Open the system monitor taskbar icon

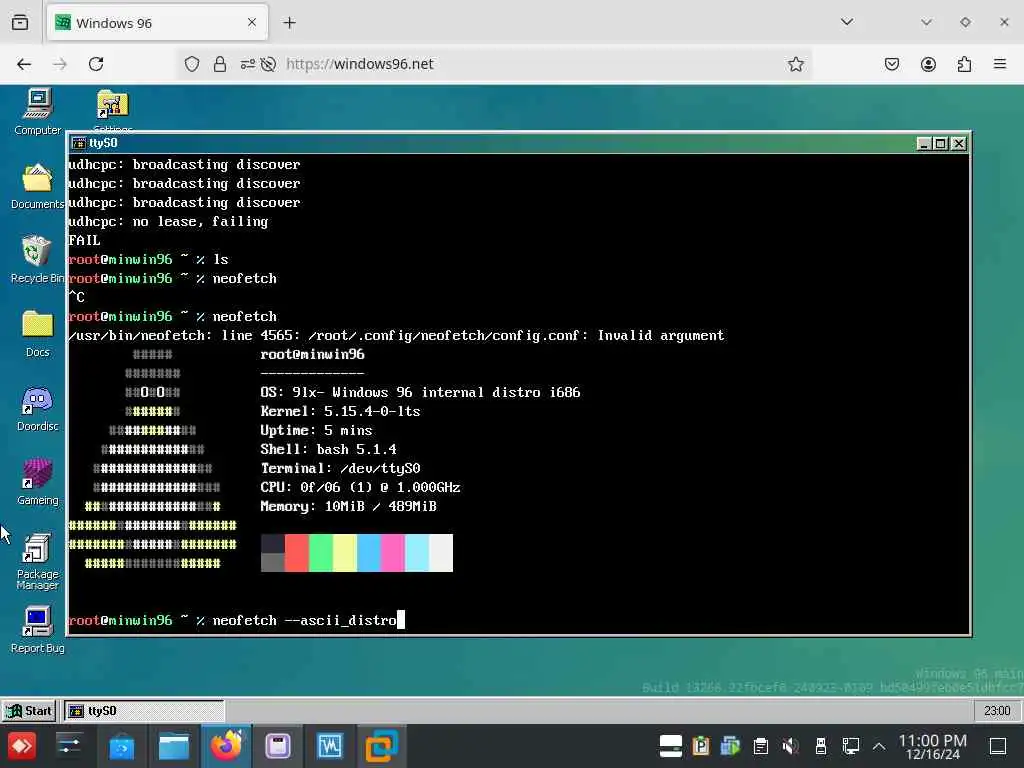[329, 746]
